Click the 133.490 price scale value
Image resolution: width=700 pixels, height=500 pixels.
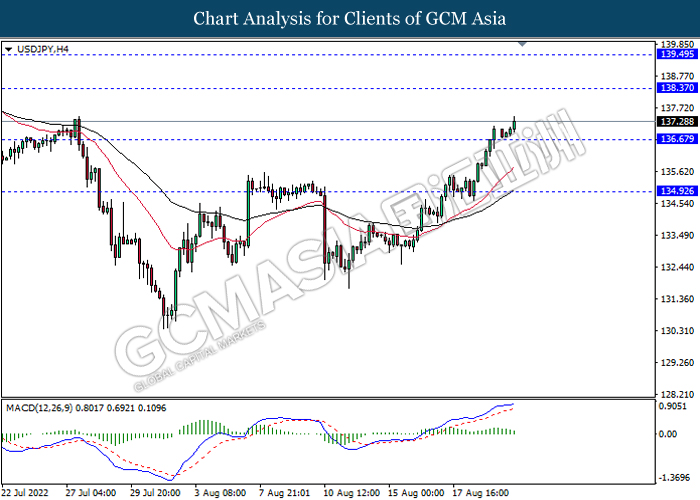click(677, 235)
